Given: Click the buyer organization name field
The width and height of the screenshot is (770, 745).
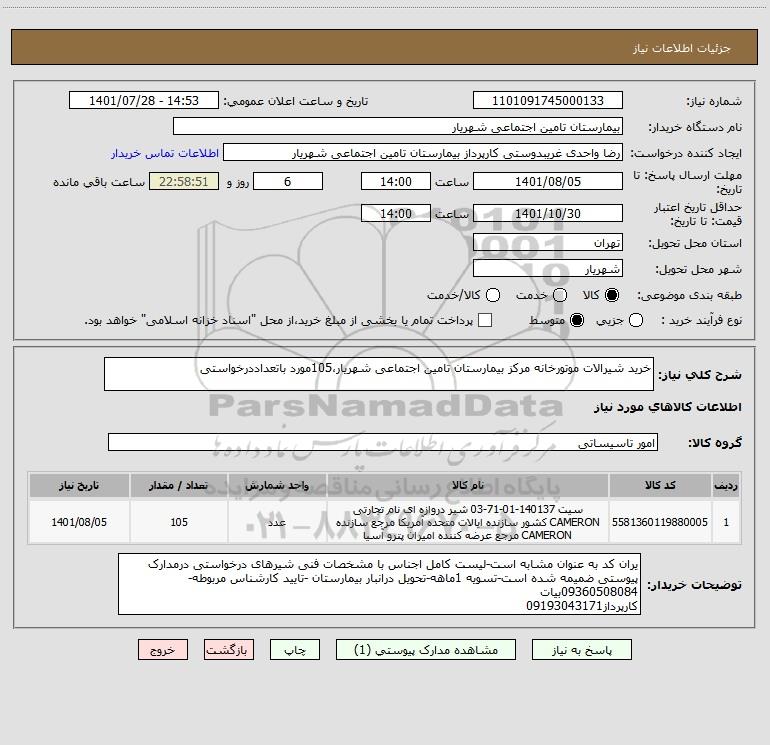Looking at the screenshot, I should tap(398, 127).
